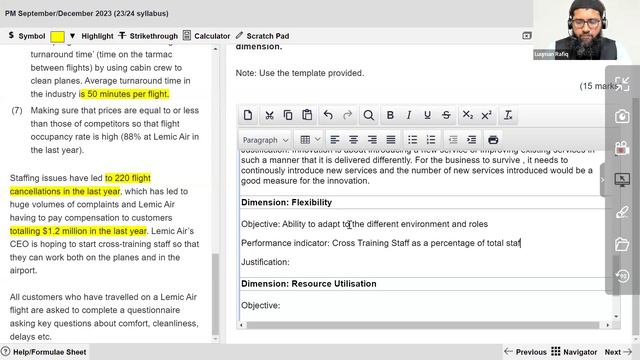Toggle underline formatting
This screenshot has height=360, width=640.
coord(427,116)
